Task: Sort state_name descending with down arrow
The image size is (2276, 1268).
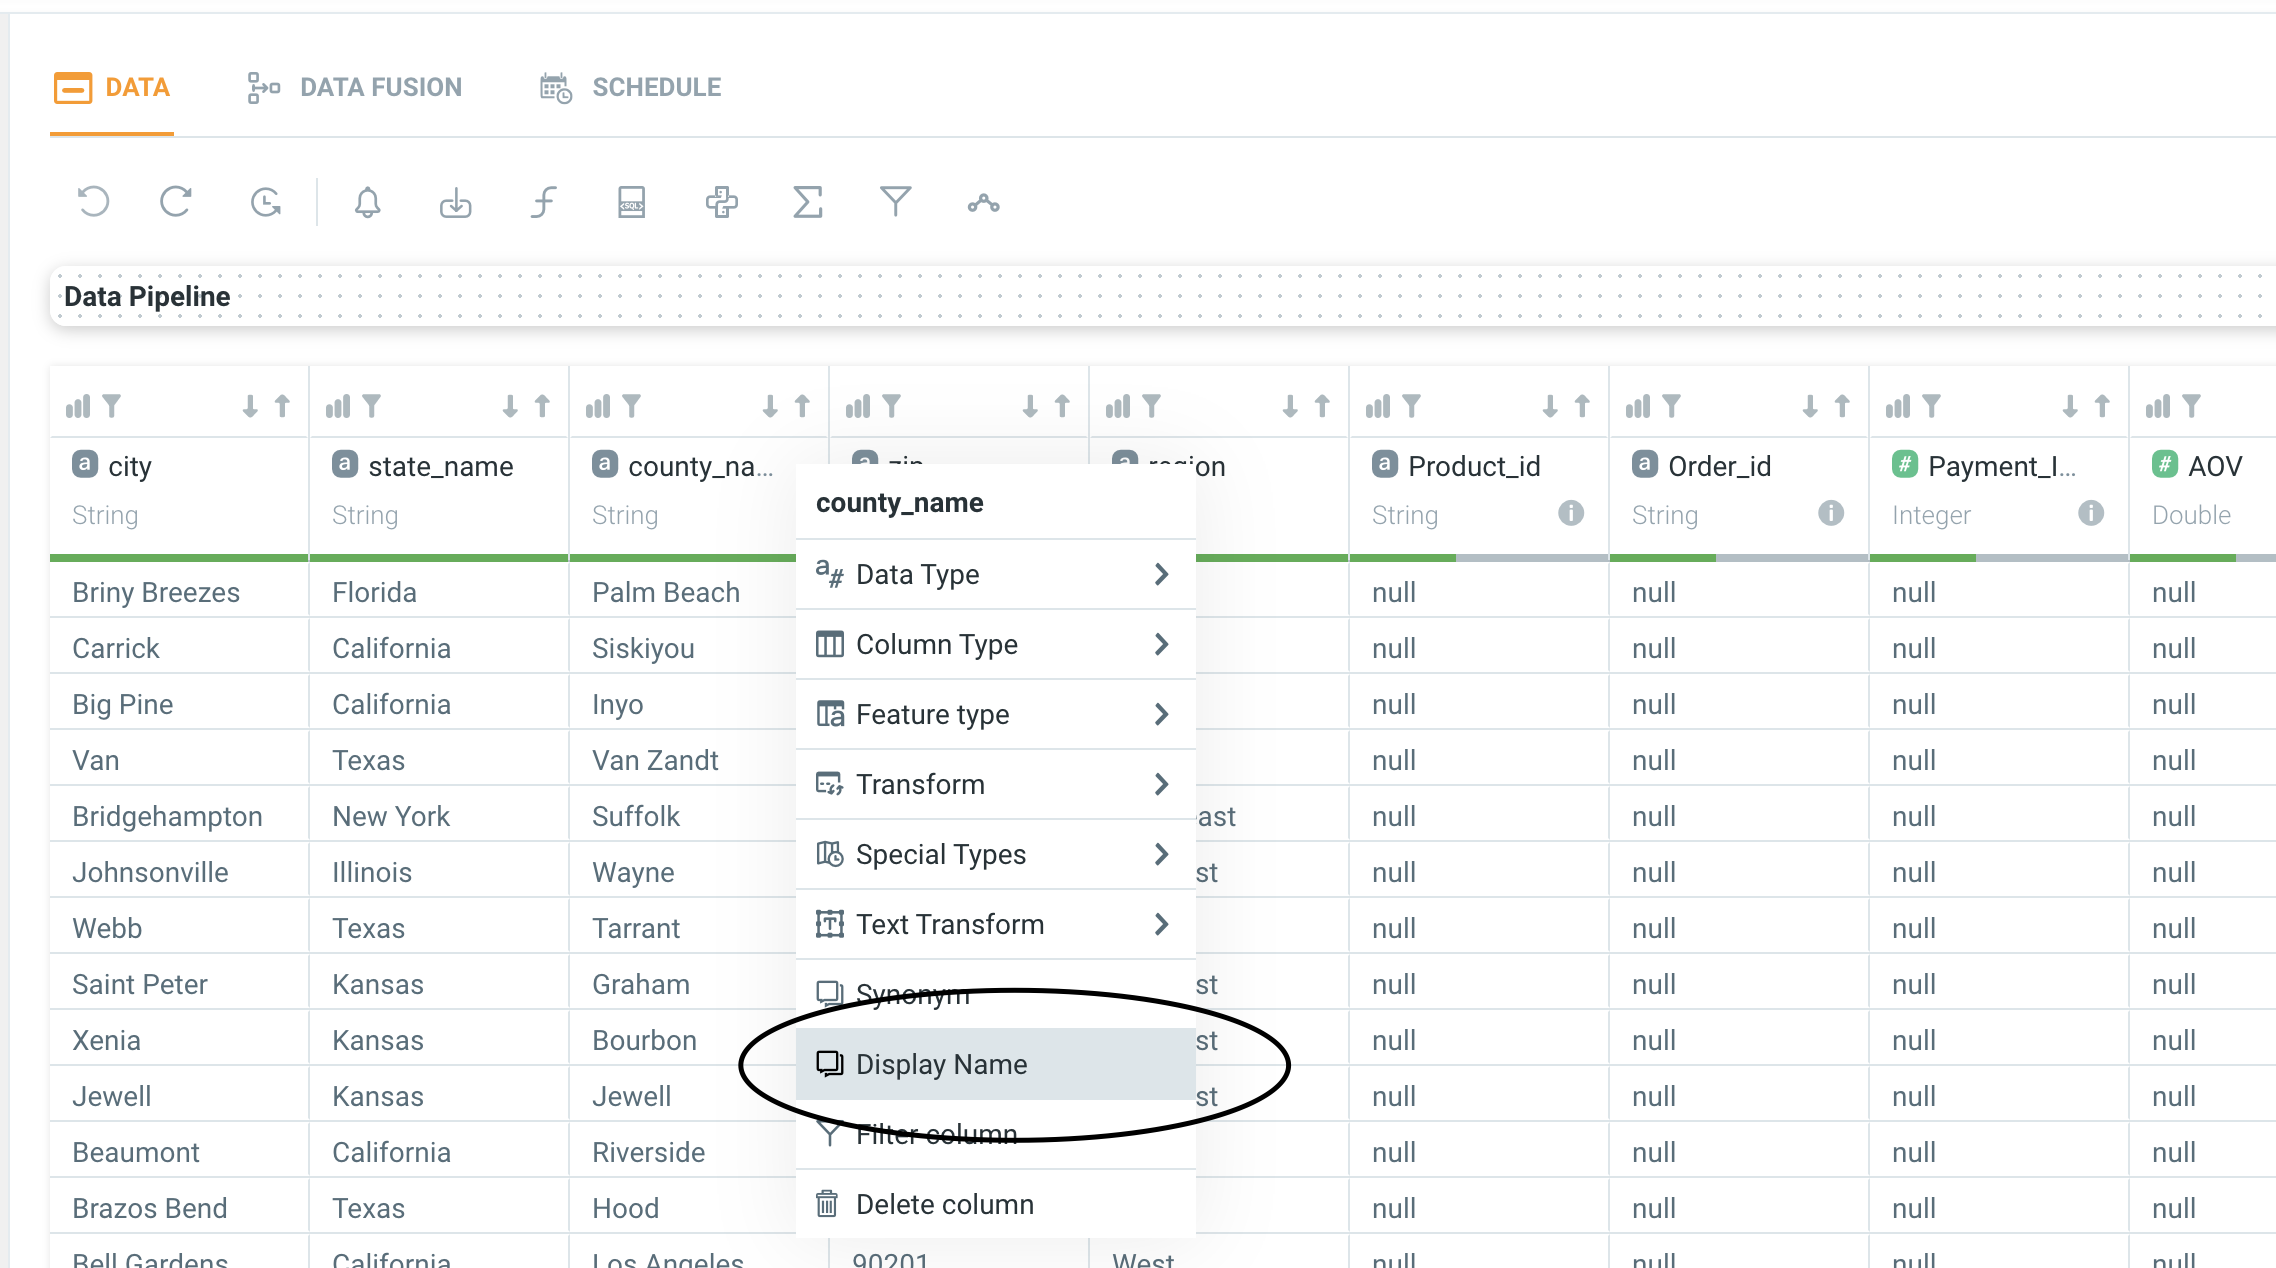Action: [x=510, y=406]
